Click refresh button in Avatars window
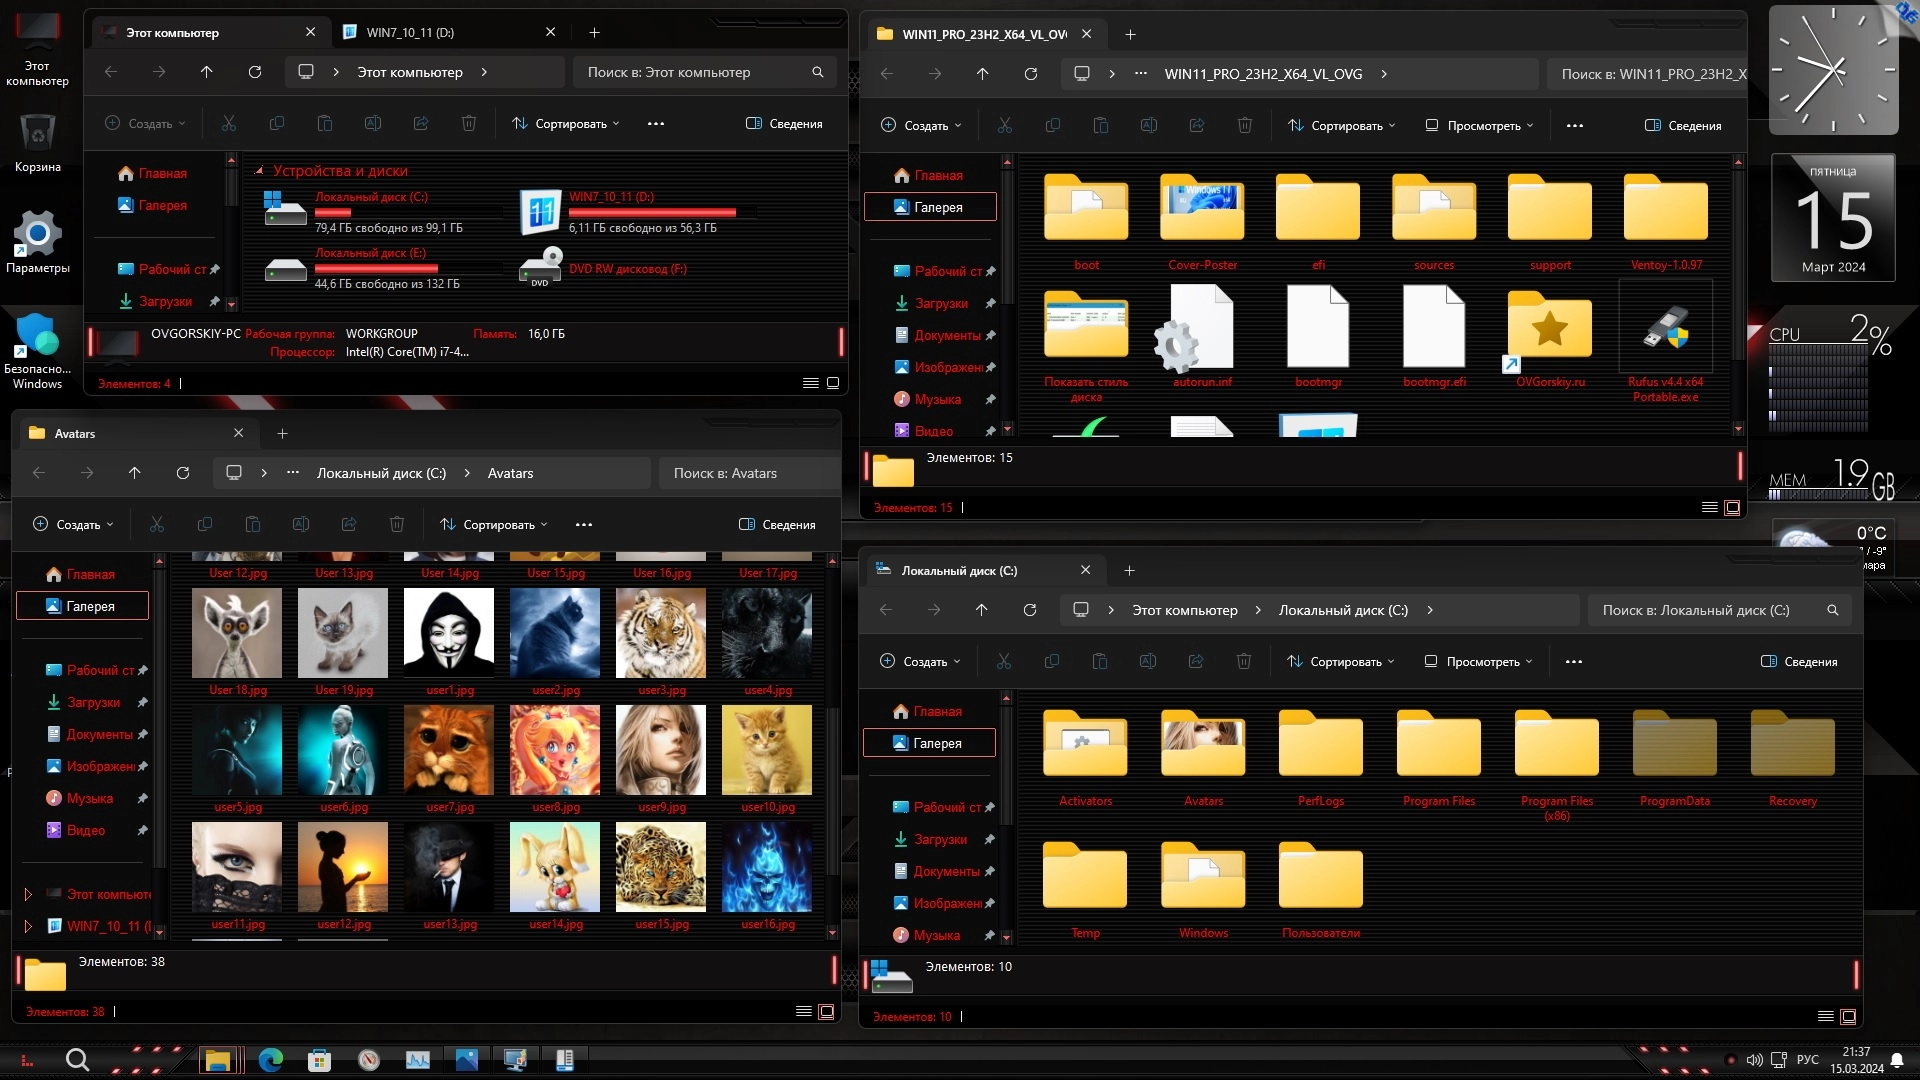The width and height of the screenshot is (1920, 1080). tap(183, 473)
